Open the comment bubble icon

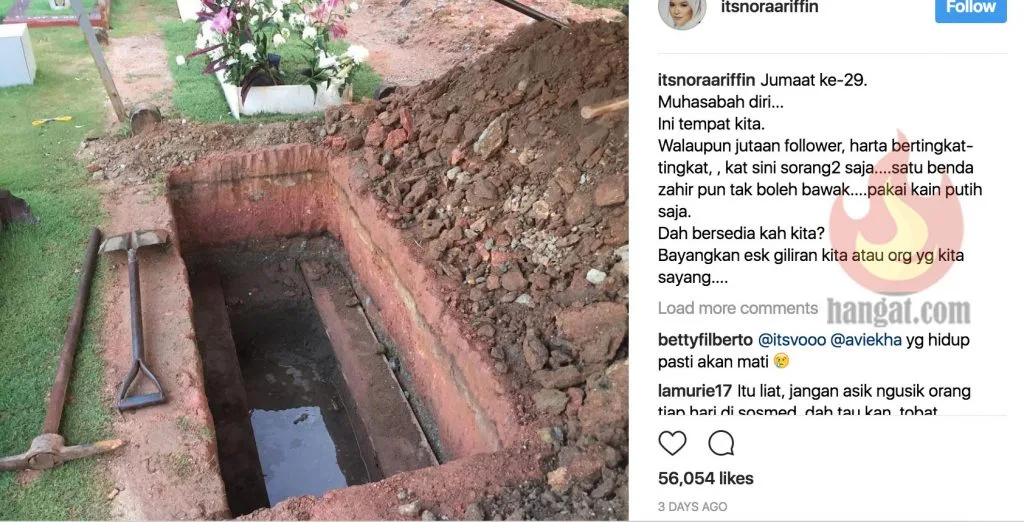point(721,443)
